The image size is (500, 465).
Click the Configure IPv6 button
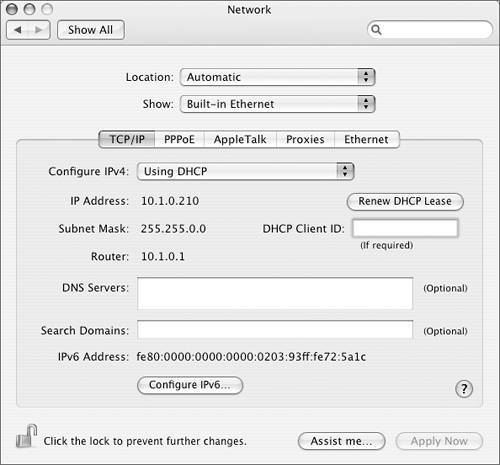point(190,385)
